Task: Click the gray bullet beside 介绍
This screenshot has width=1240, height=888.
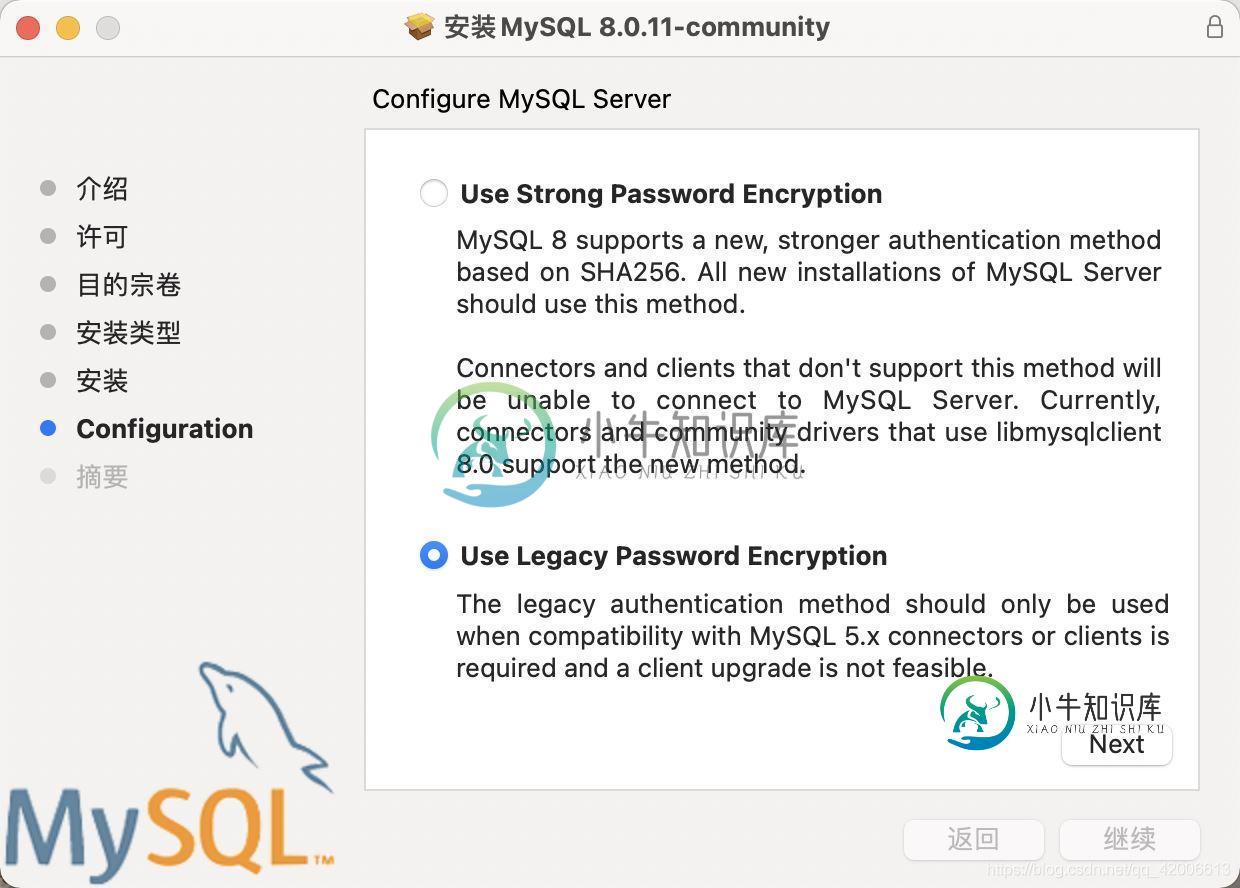Action: [x=48, y=188]
